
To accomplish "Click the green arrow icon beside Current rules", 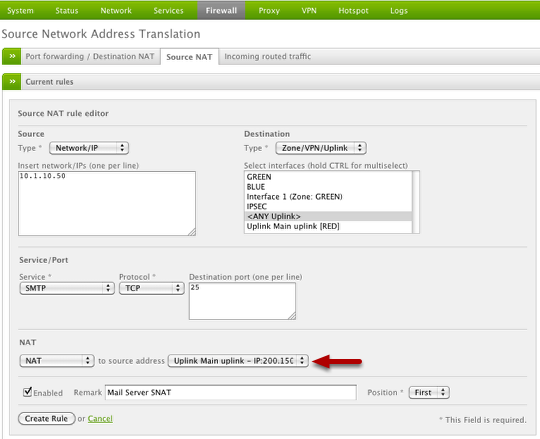I will click(12, 82).
